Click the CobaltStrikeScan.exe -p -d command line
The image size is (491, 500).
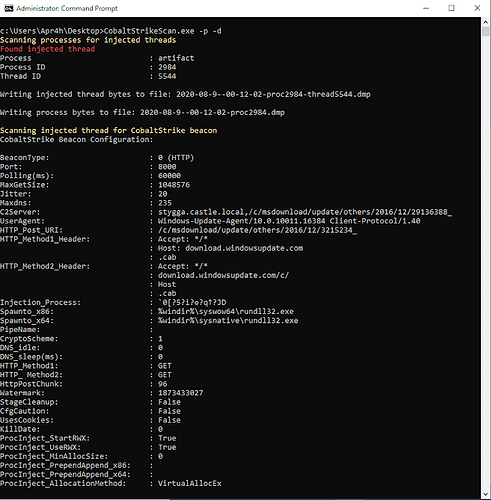coord(163,31)
